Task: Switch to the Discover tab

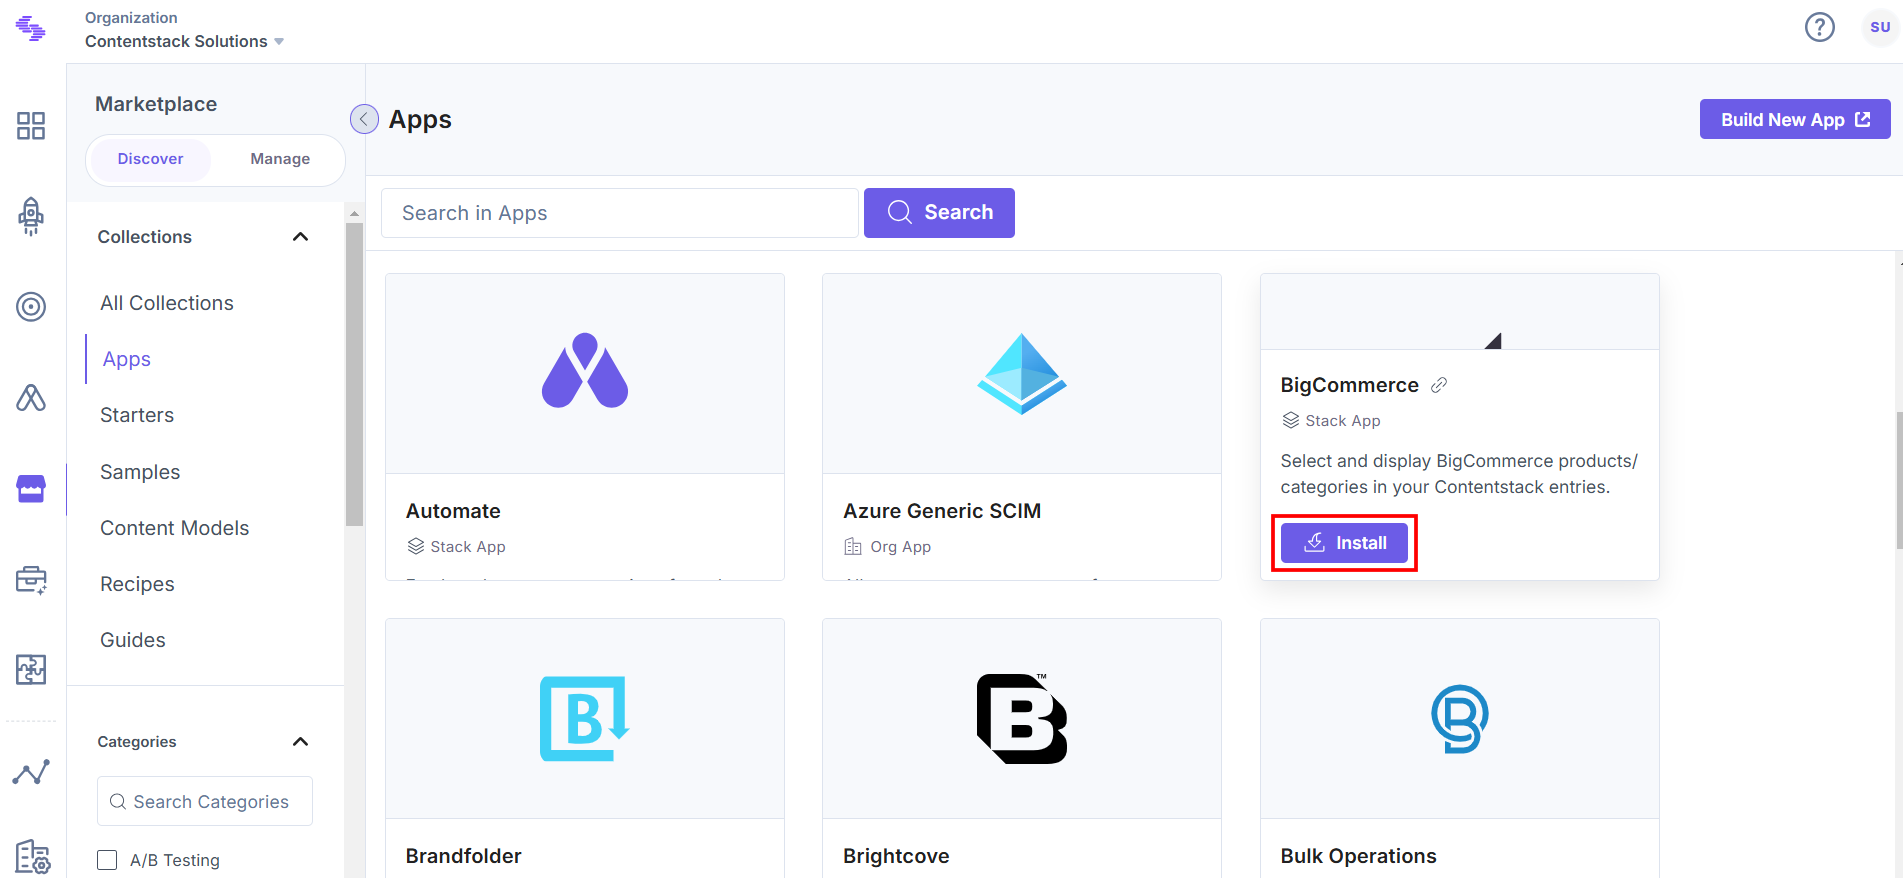Action: tap(150, 159)
